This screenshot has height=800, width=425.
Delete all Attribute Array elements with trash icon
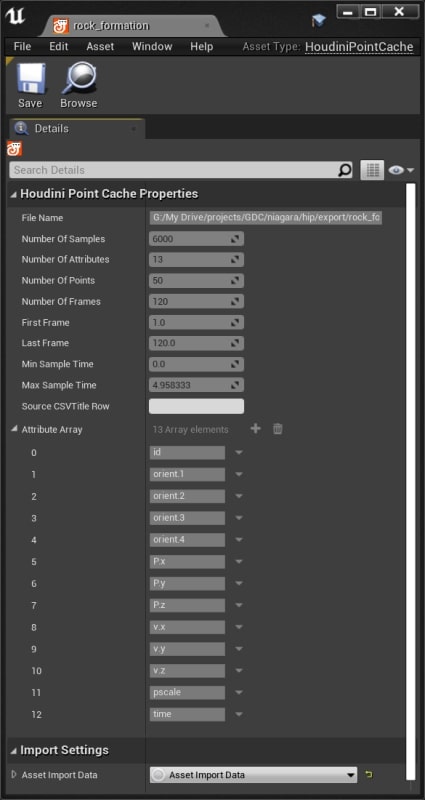278,429
